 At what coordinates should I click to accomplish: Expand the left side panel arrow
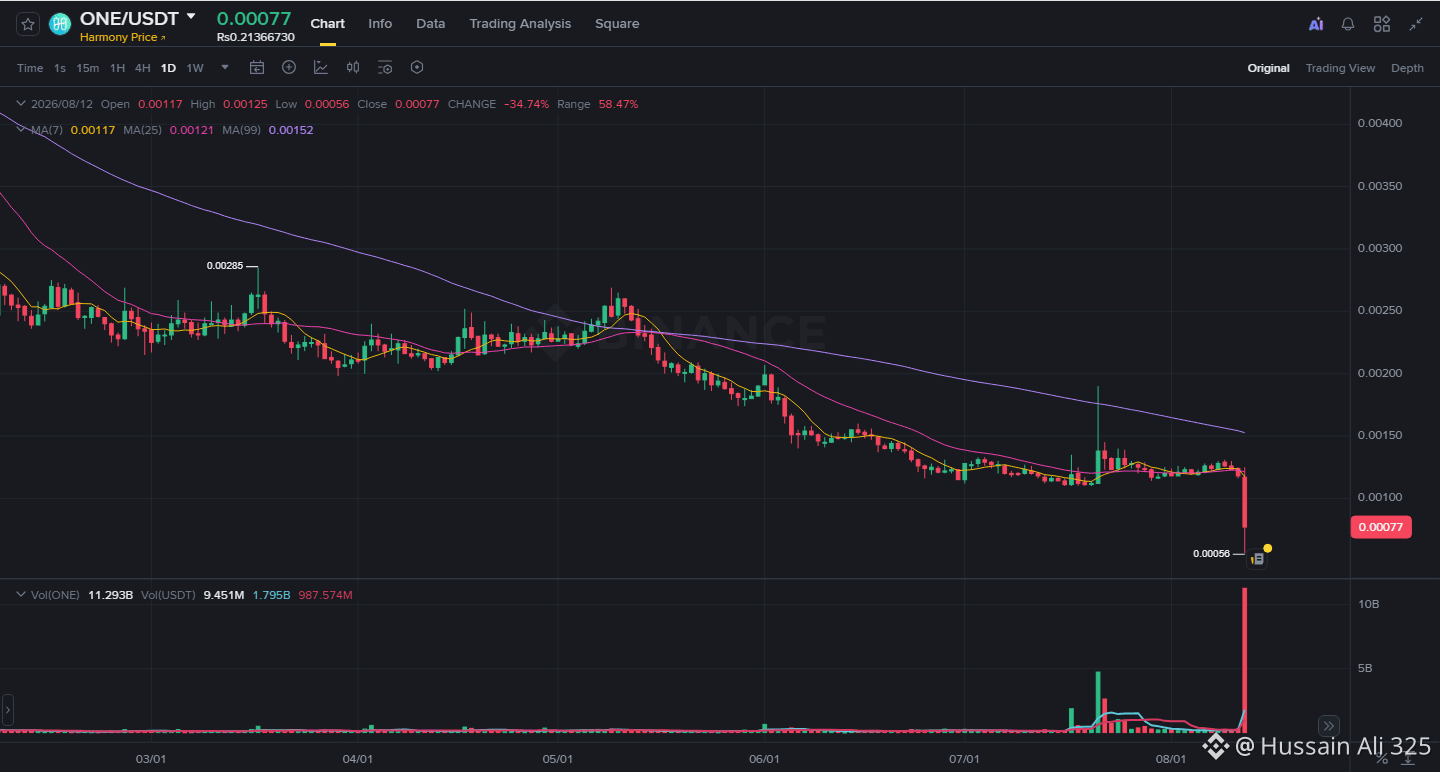7,710
